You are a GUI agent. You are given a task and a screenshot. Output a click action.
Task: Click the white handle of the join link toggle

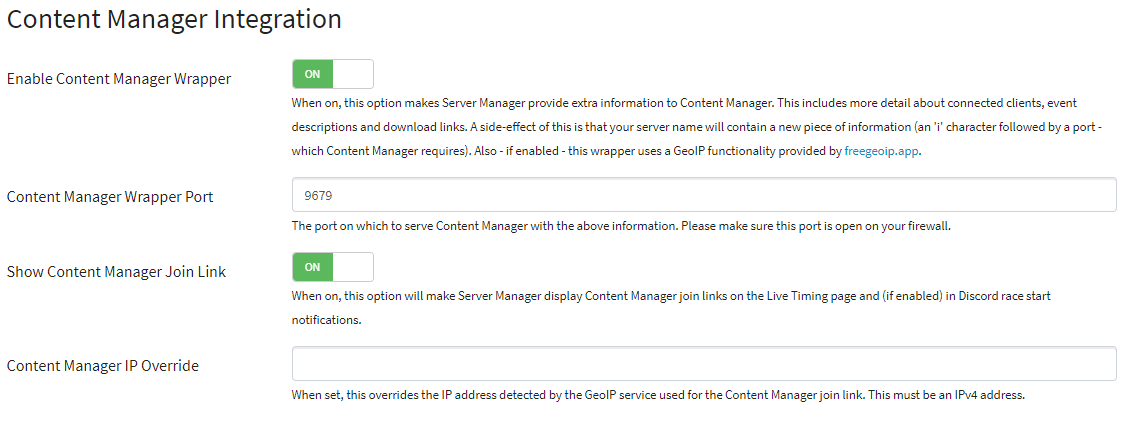pyautogui.click(x=353, y=267)
